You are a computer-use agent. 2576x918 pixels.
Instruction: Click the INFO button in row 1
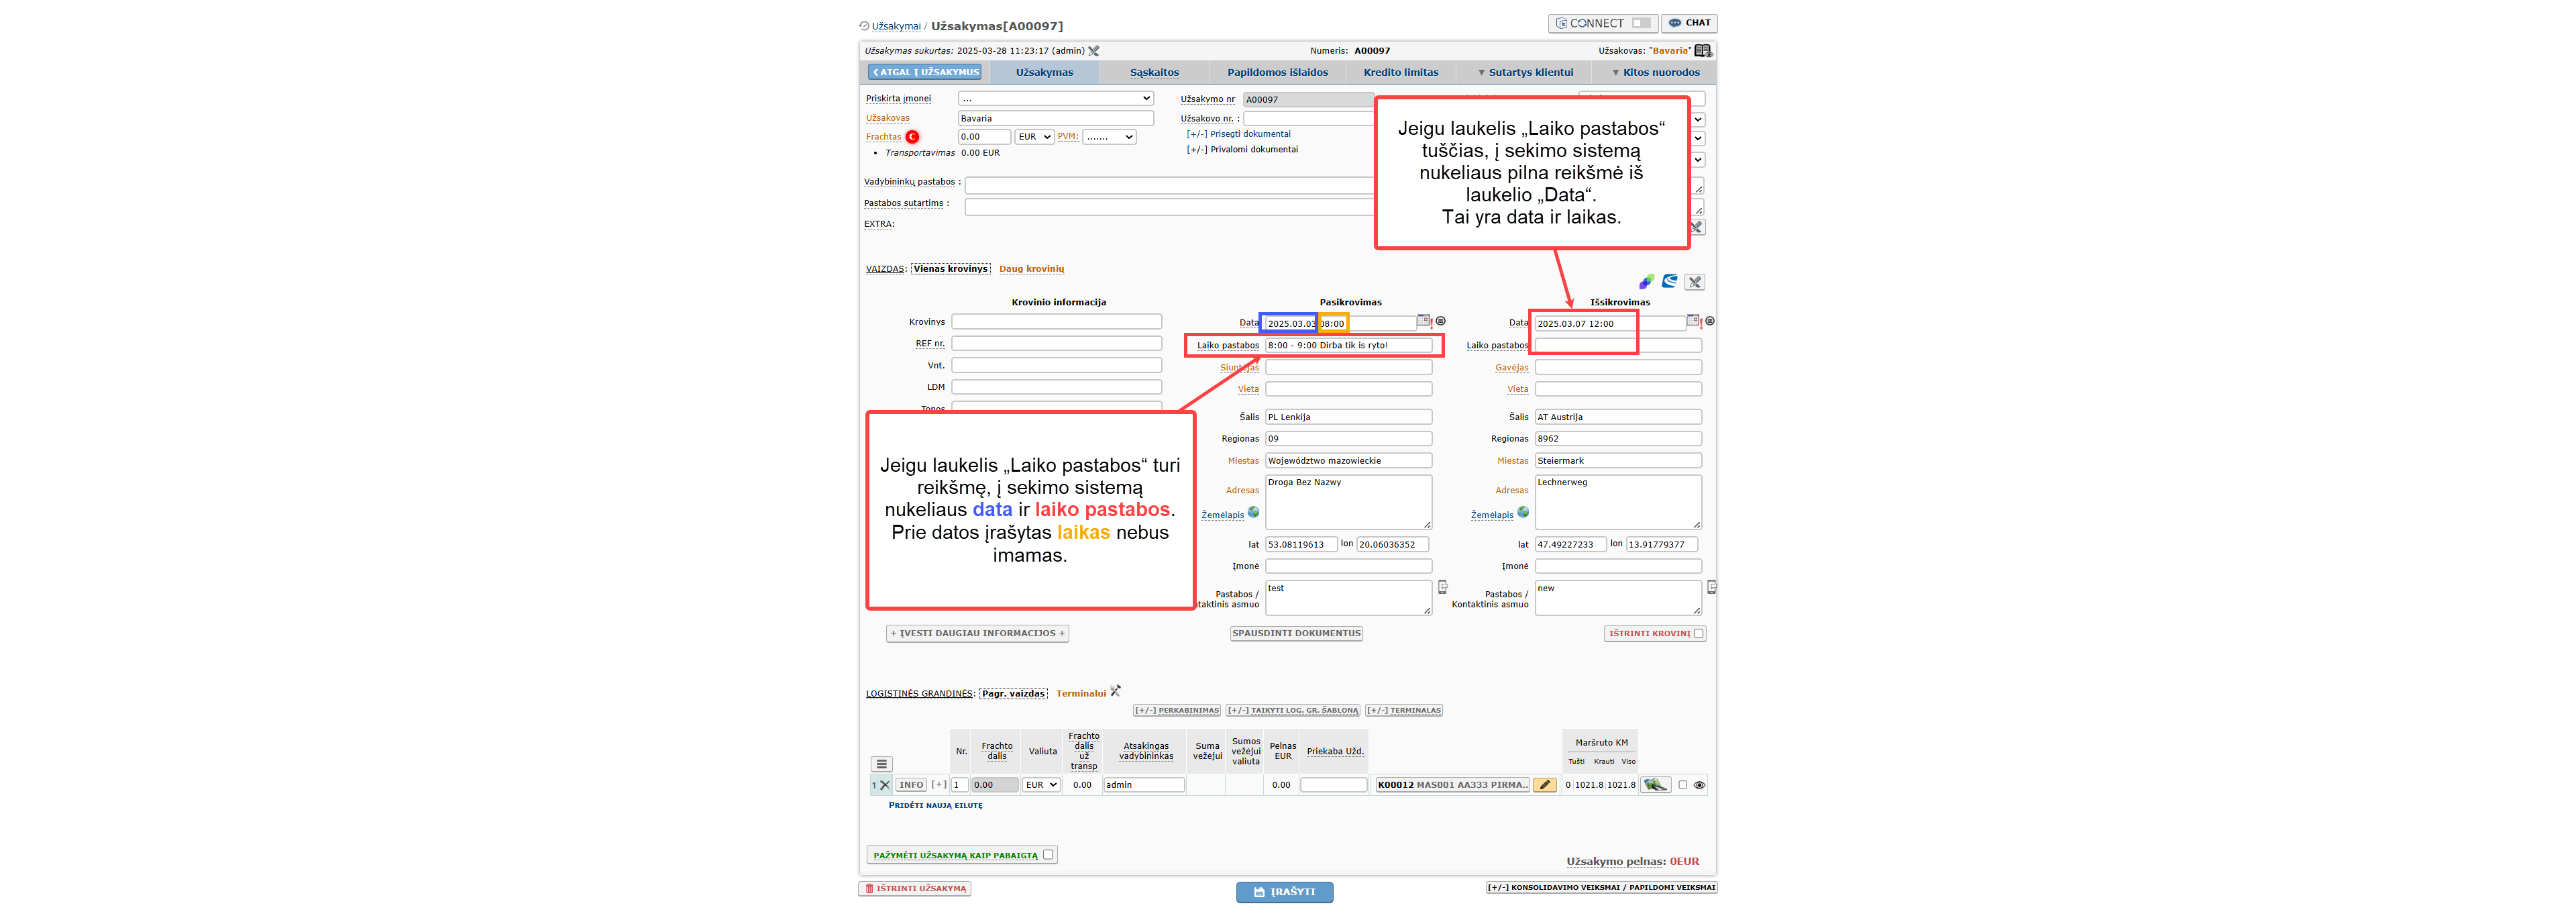click(x=911, y=786)
